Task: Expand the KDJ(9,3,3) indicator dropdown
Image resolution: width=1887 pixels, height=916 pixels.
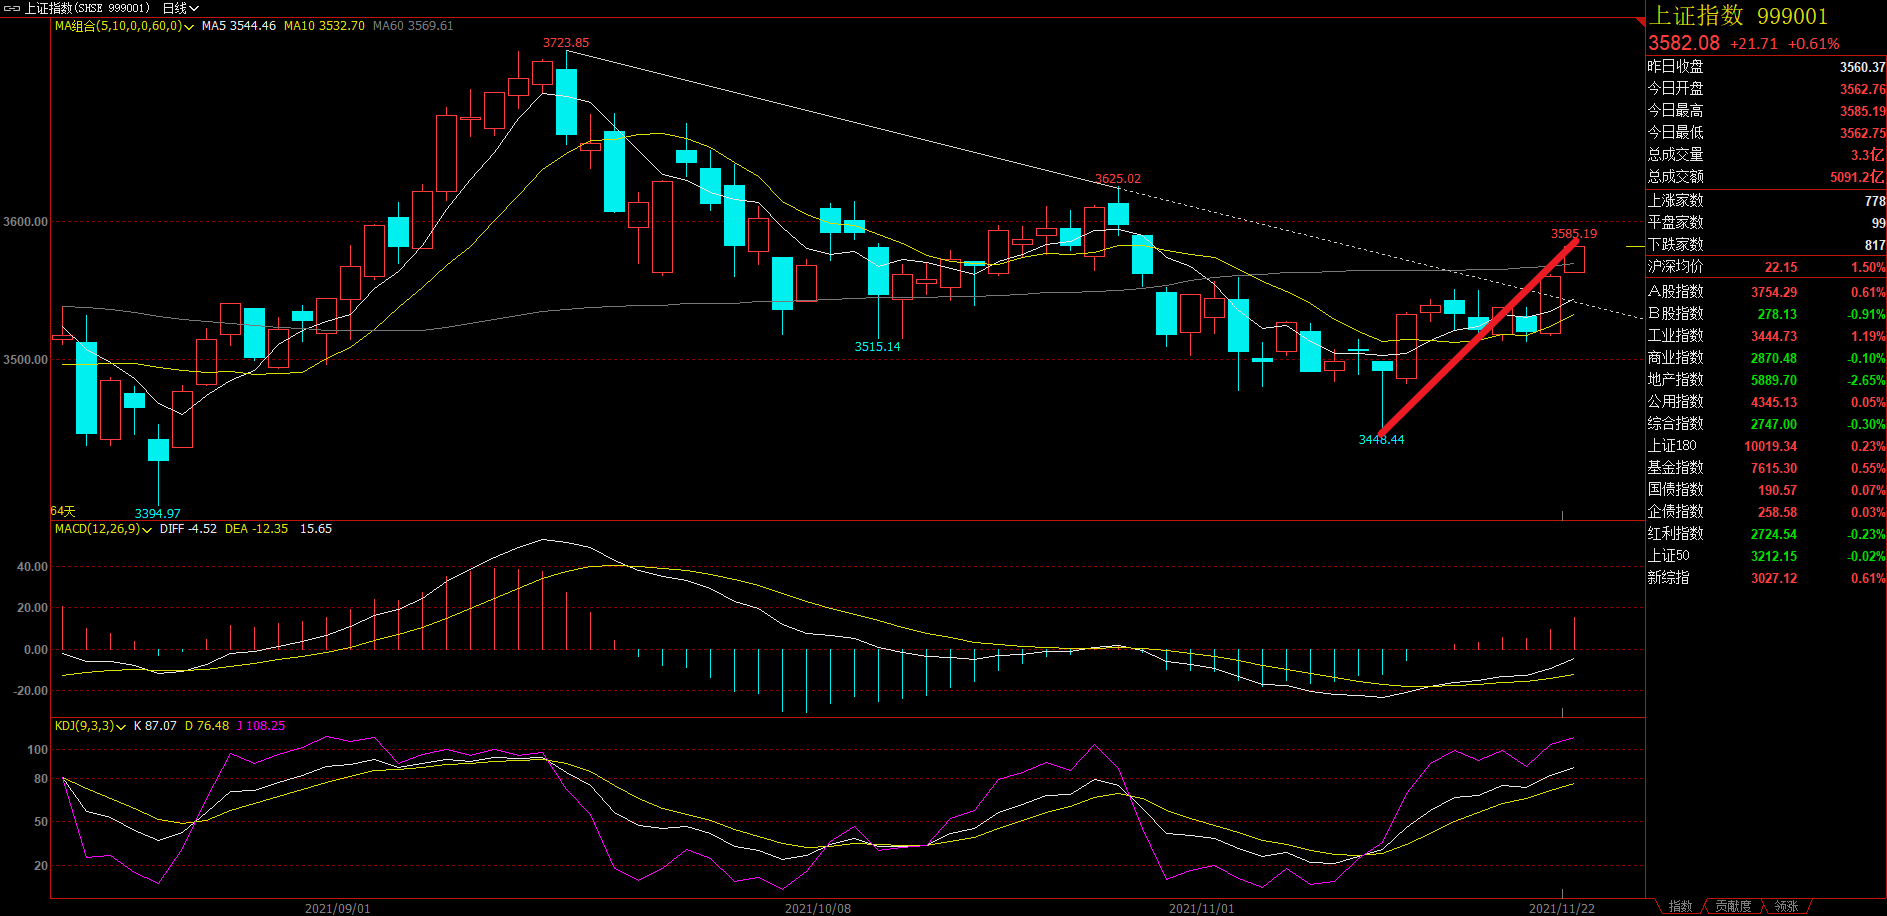Action: [x=121, y=727]
